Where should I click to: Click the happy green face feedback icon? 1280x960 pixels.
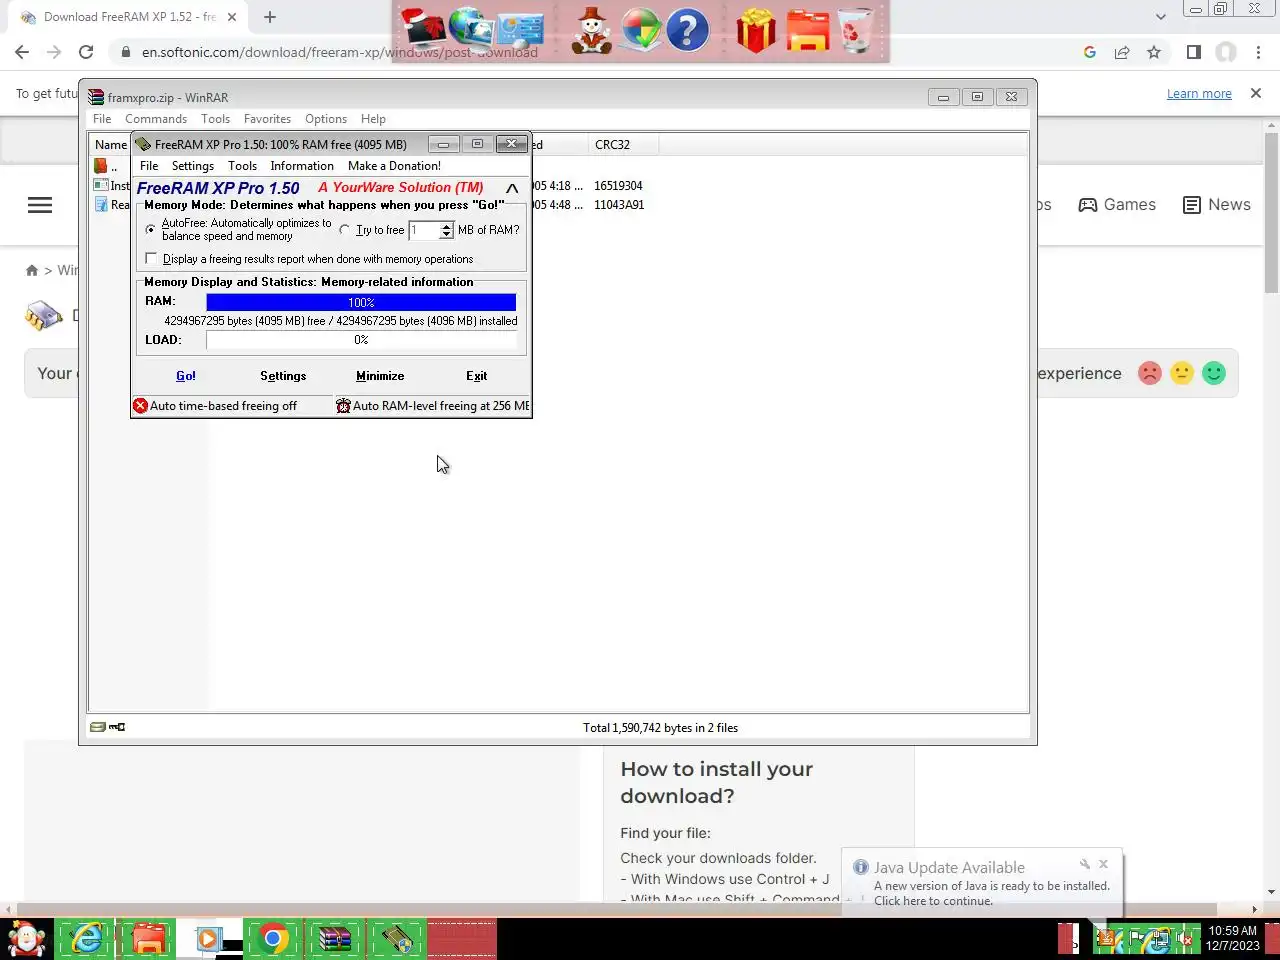[1214, 373]
